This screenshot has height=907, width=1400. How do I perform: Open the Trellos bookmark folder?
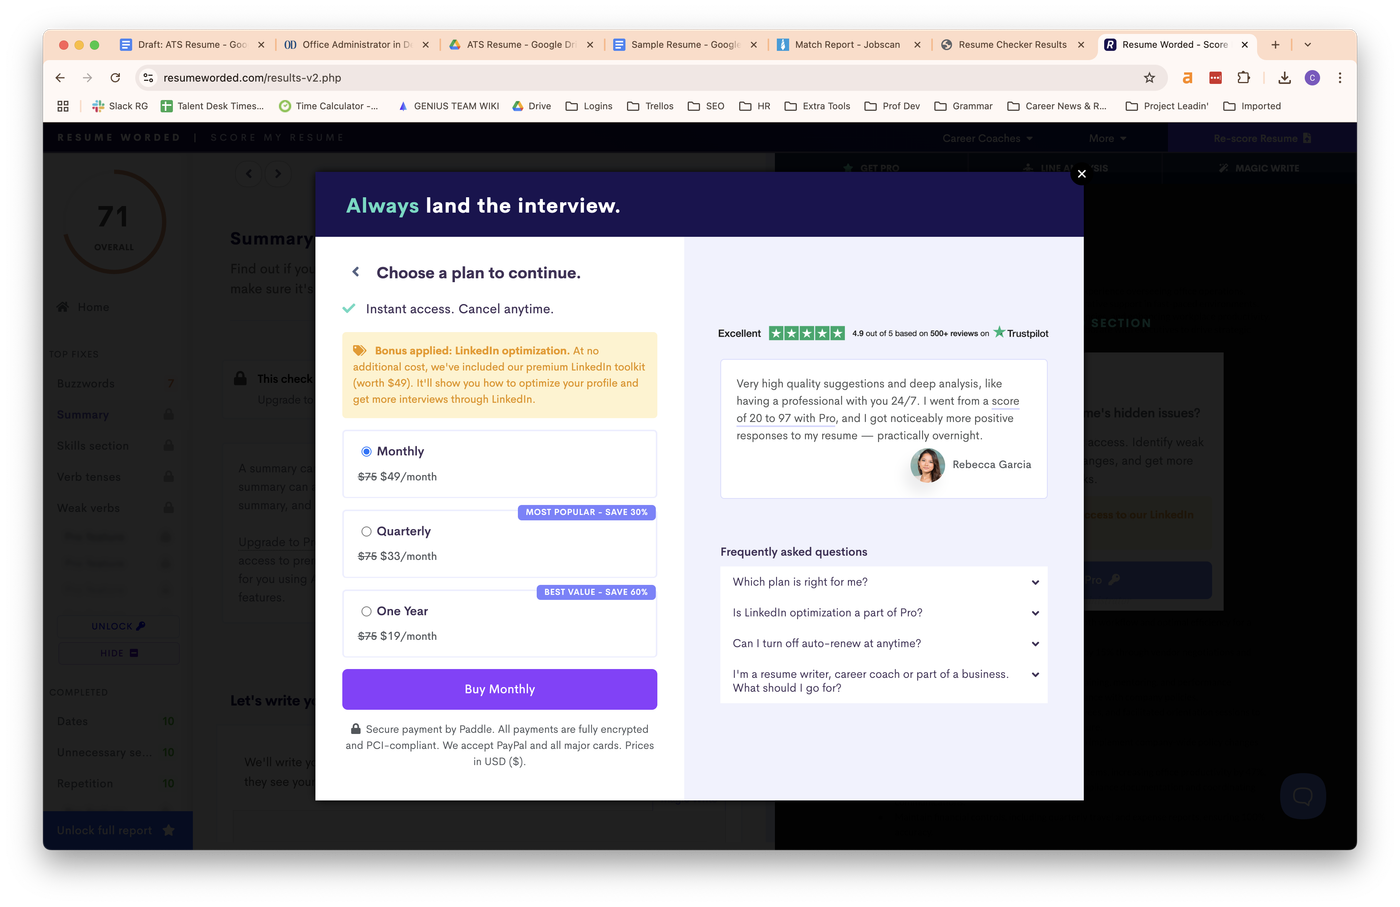click(650, 106)
